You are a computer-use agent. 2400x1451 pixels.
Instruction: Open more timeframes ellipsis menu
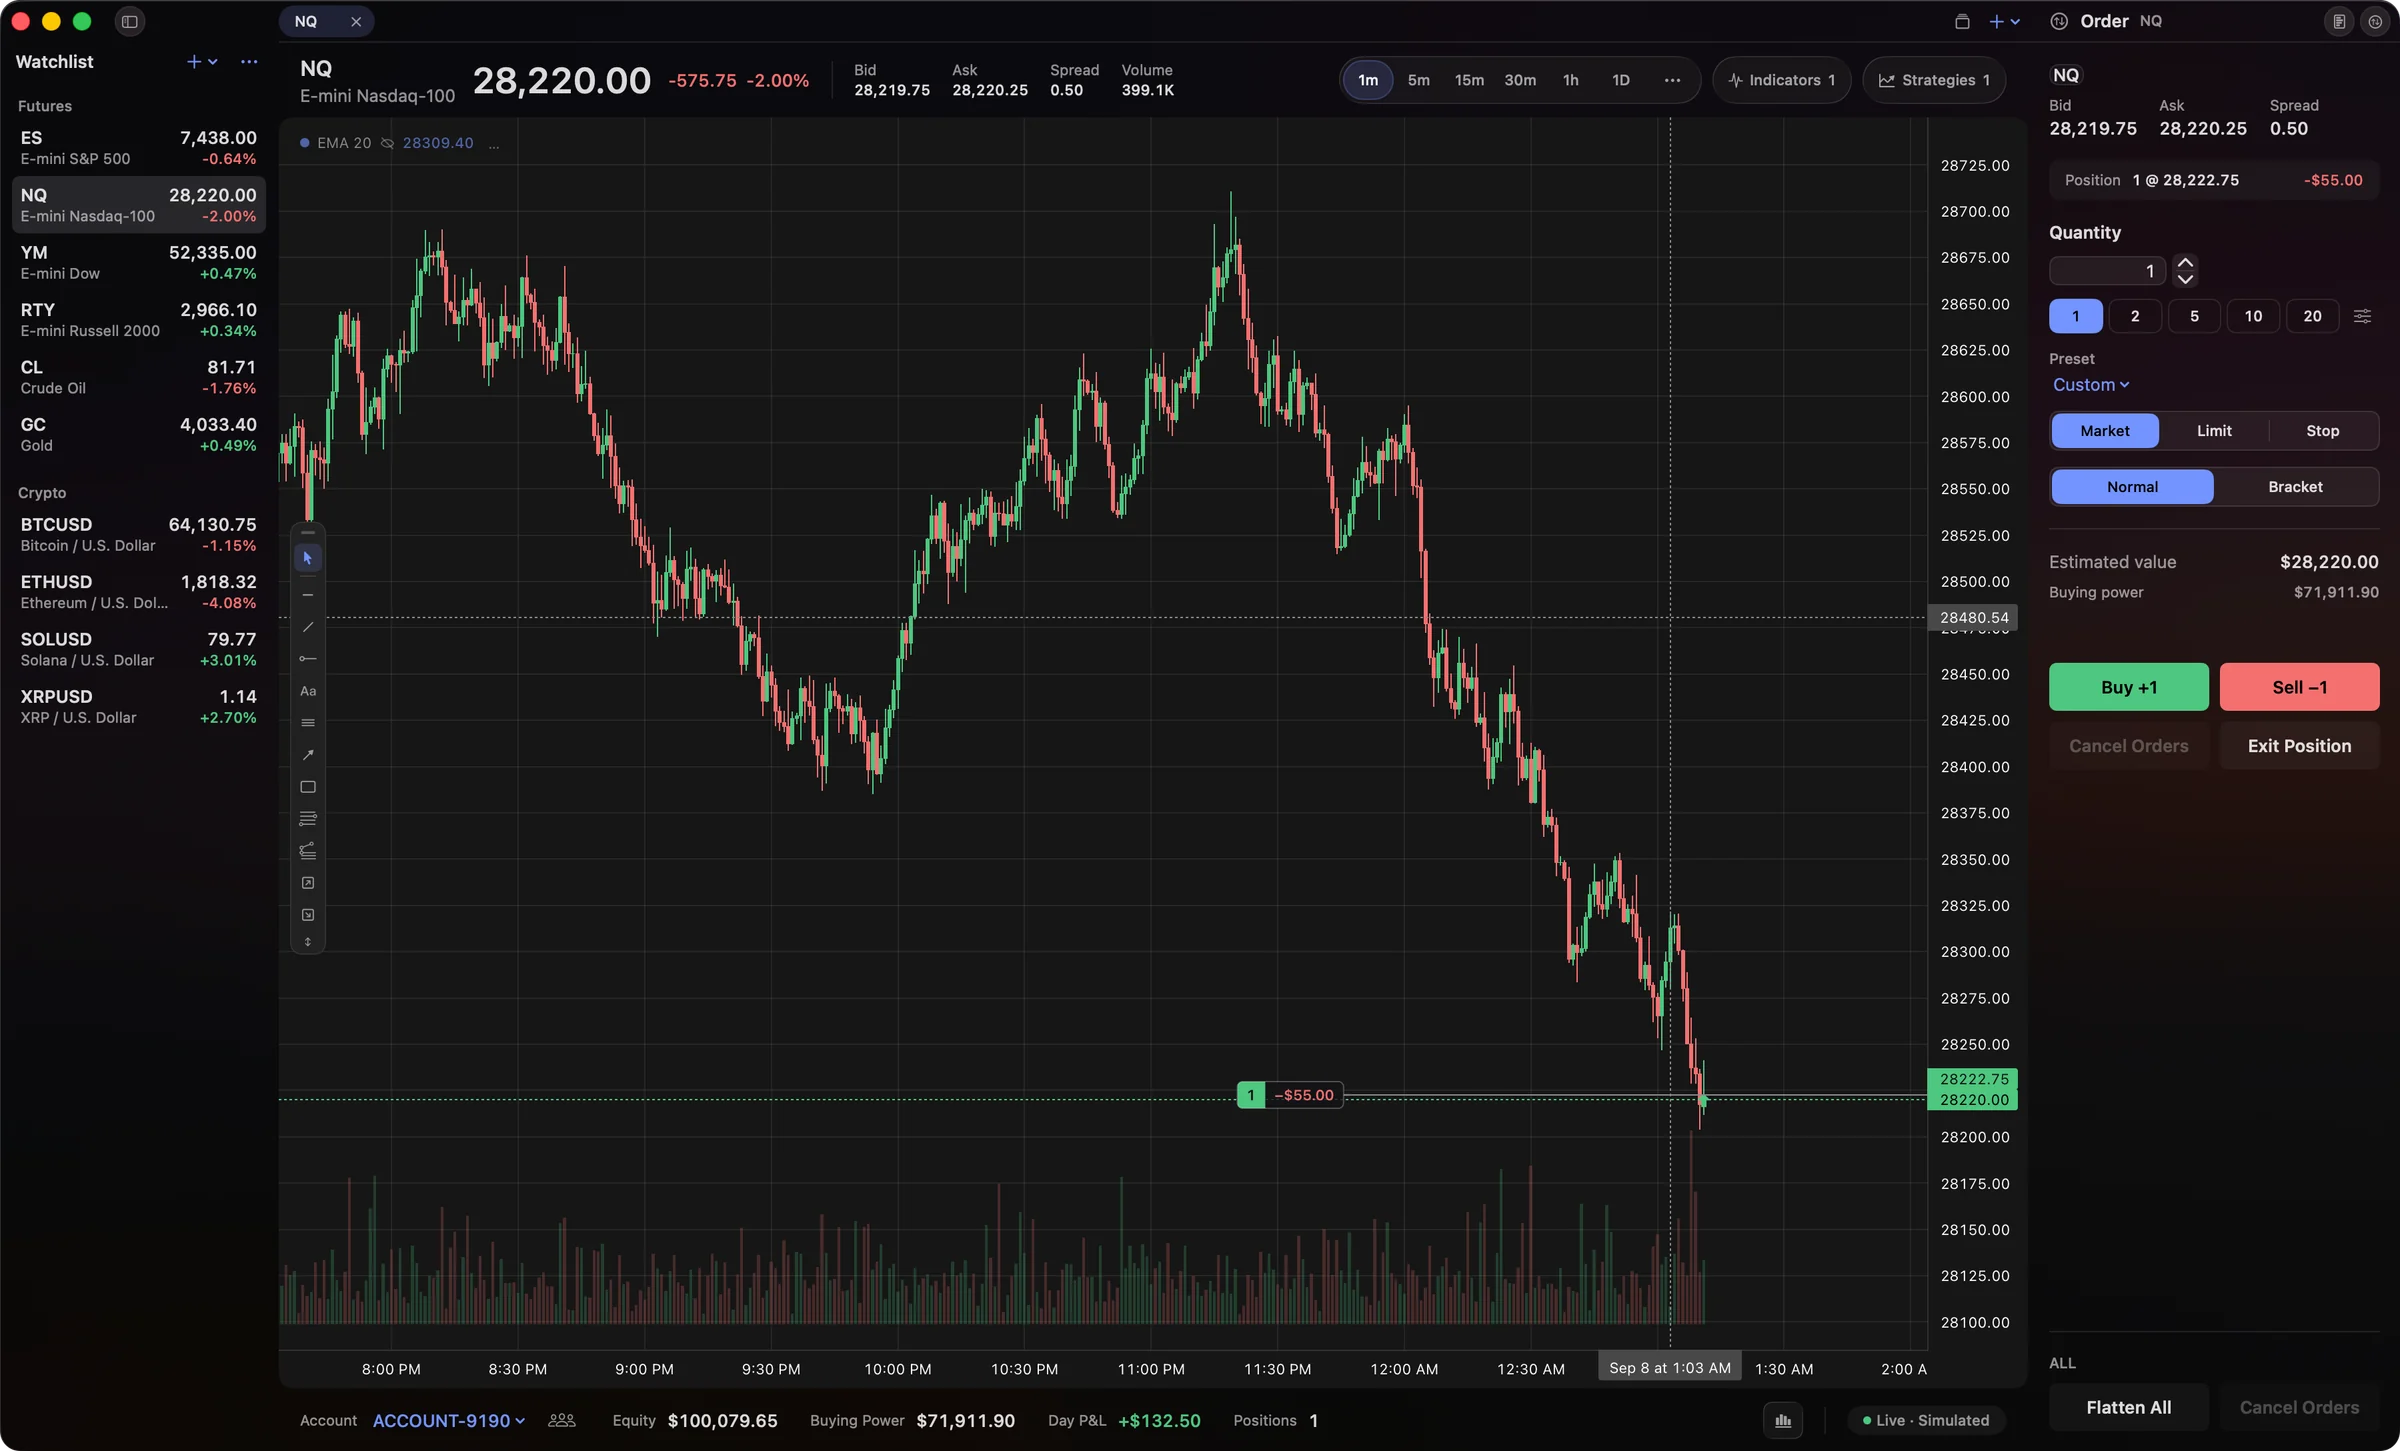pyautogui.click(x=1671, y=80)
